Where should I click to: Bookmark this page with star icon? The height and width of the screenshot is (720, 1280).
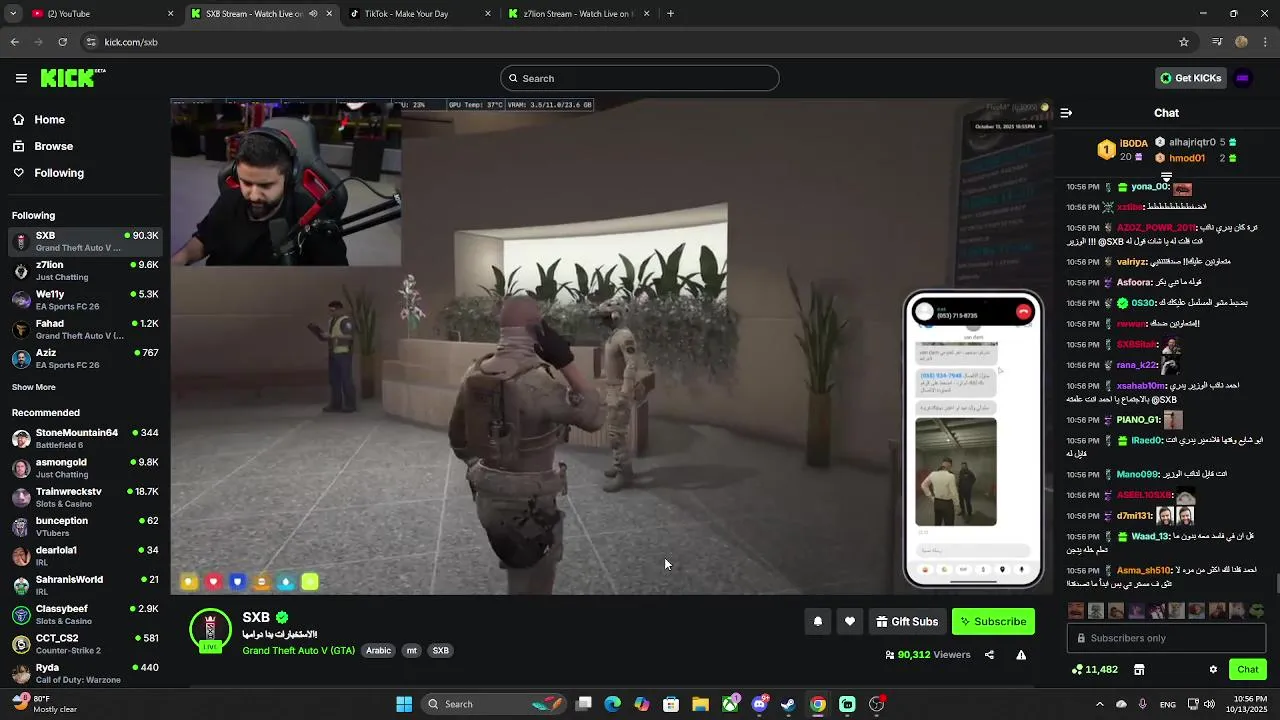tap(1184, 42)
